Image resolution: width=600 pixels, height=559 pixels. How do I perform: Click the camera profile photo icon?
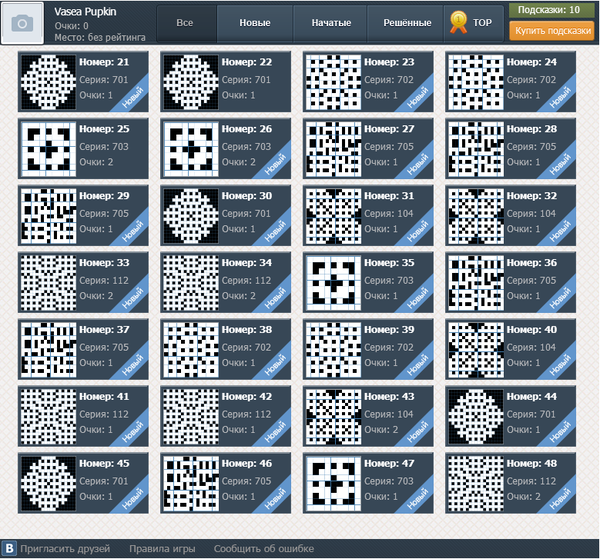[23, 23]
